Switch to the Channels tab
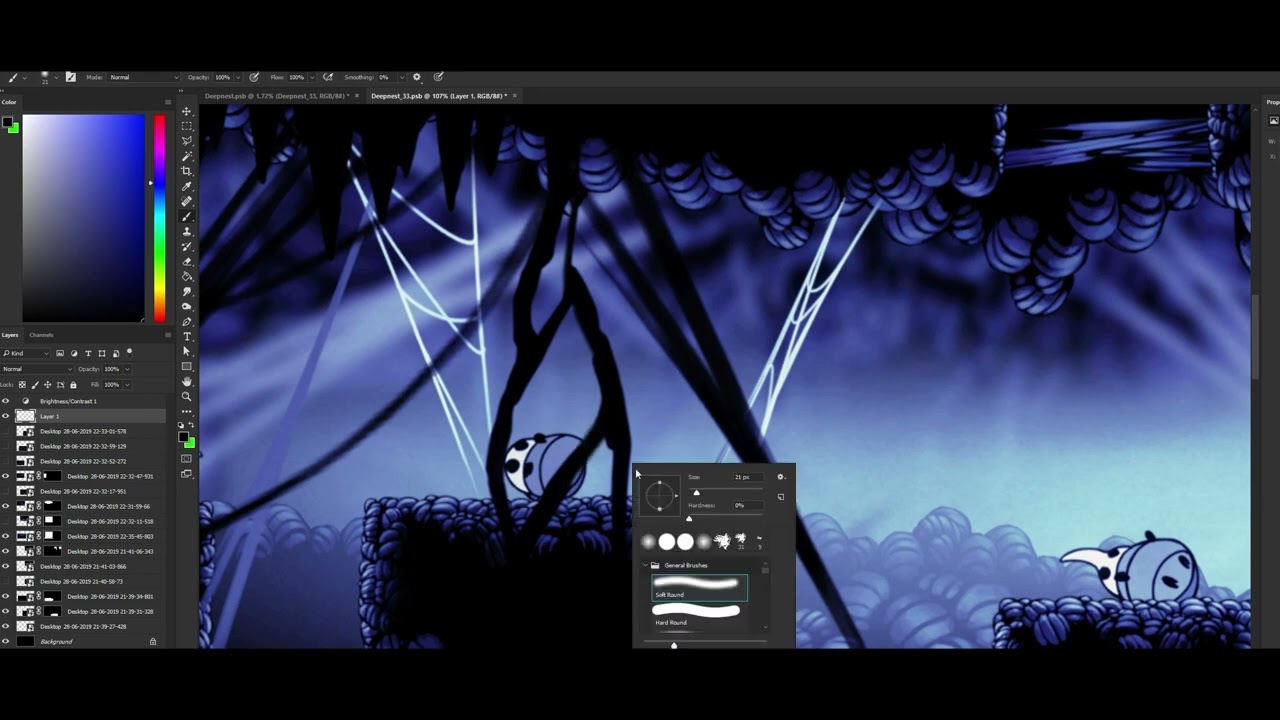Screen dimensions: 1280x720 [41, 335]
